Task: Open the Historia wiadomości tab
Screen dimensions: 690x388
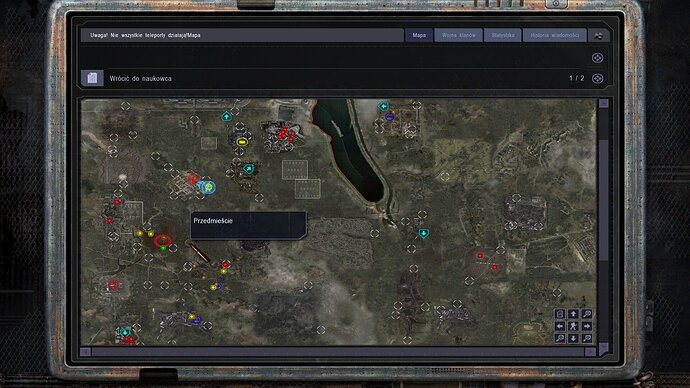Action: [554, 35]
